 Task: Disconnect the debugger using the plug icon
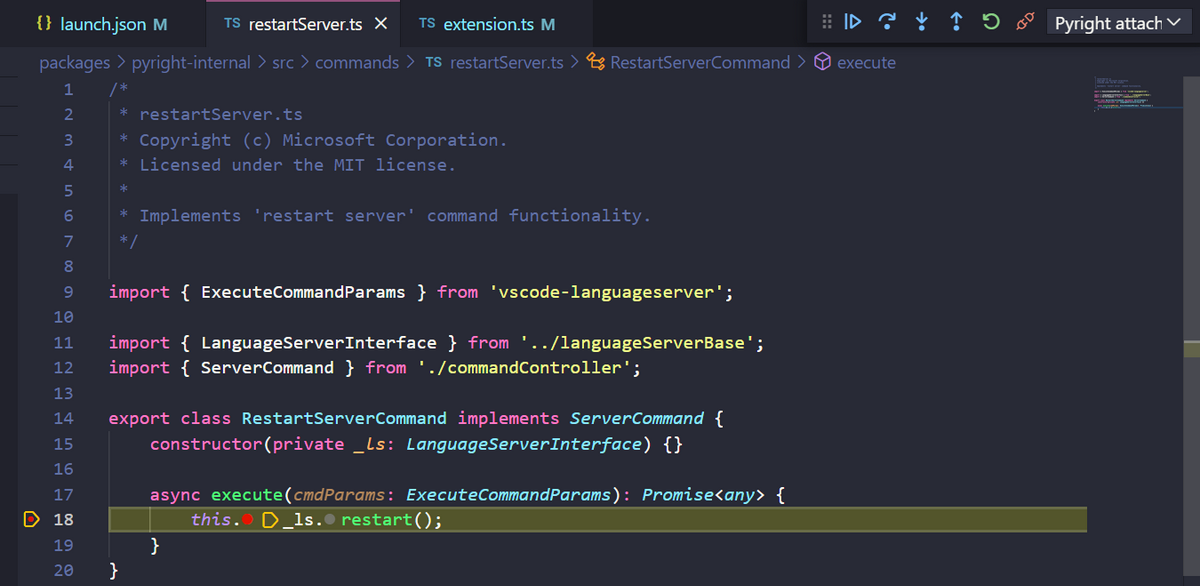(1024, 22)
